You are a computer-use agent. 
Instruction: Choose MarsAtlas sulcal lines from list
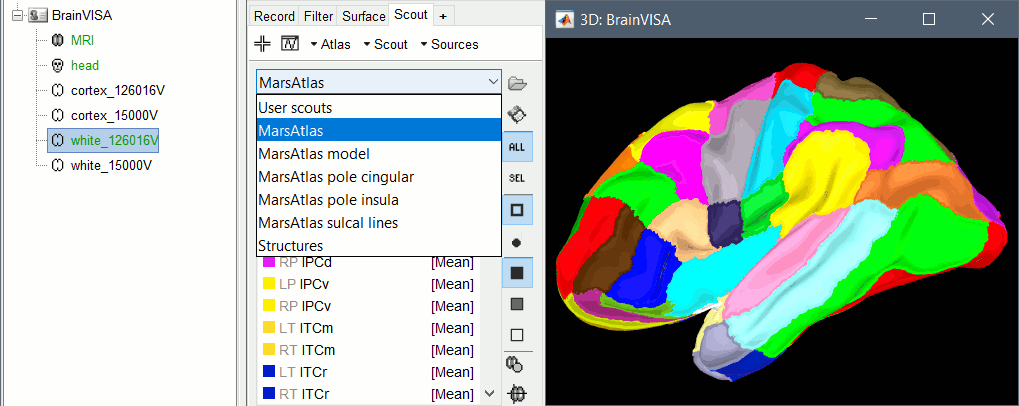328,223
